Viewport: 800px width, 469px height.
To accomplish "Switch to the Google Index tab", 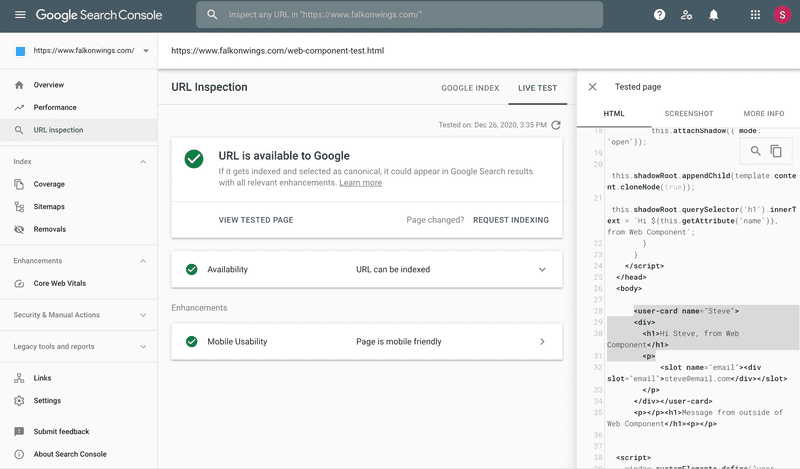I will click(470, 88).
